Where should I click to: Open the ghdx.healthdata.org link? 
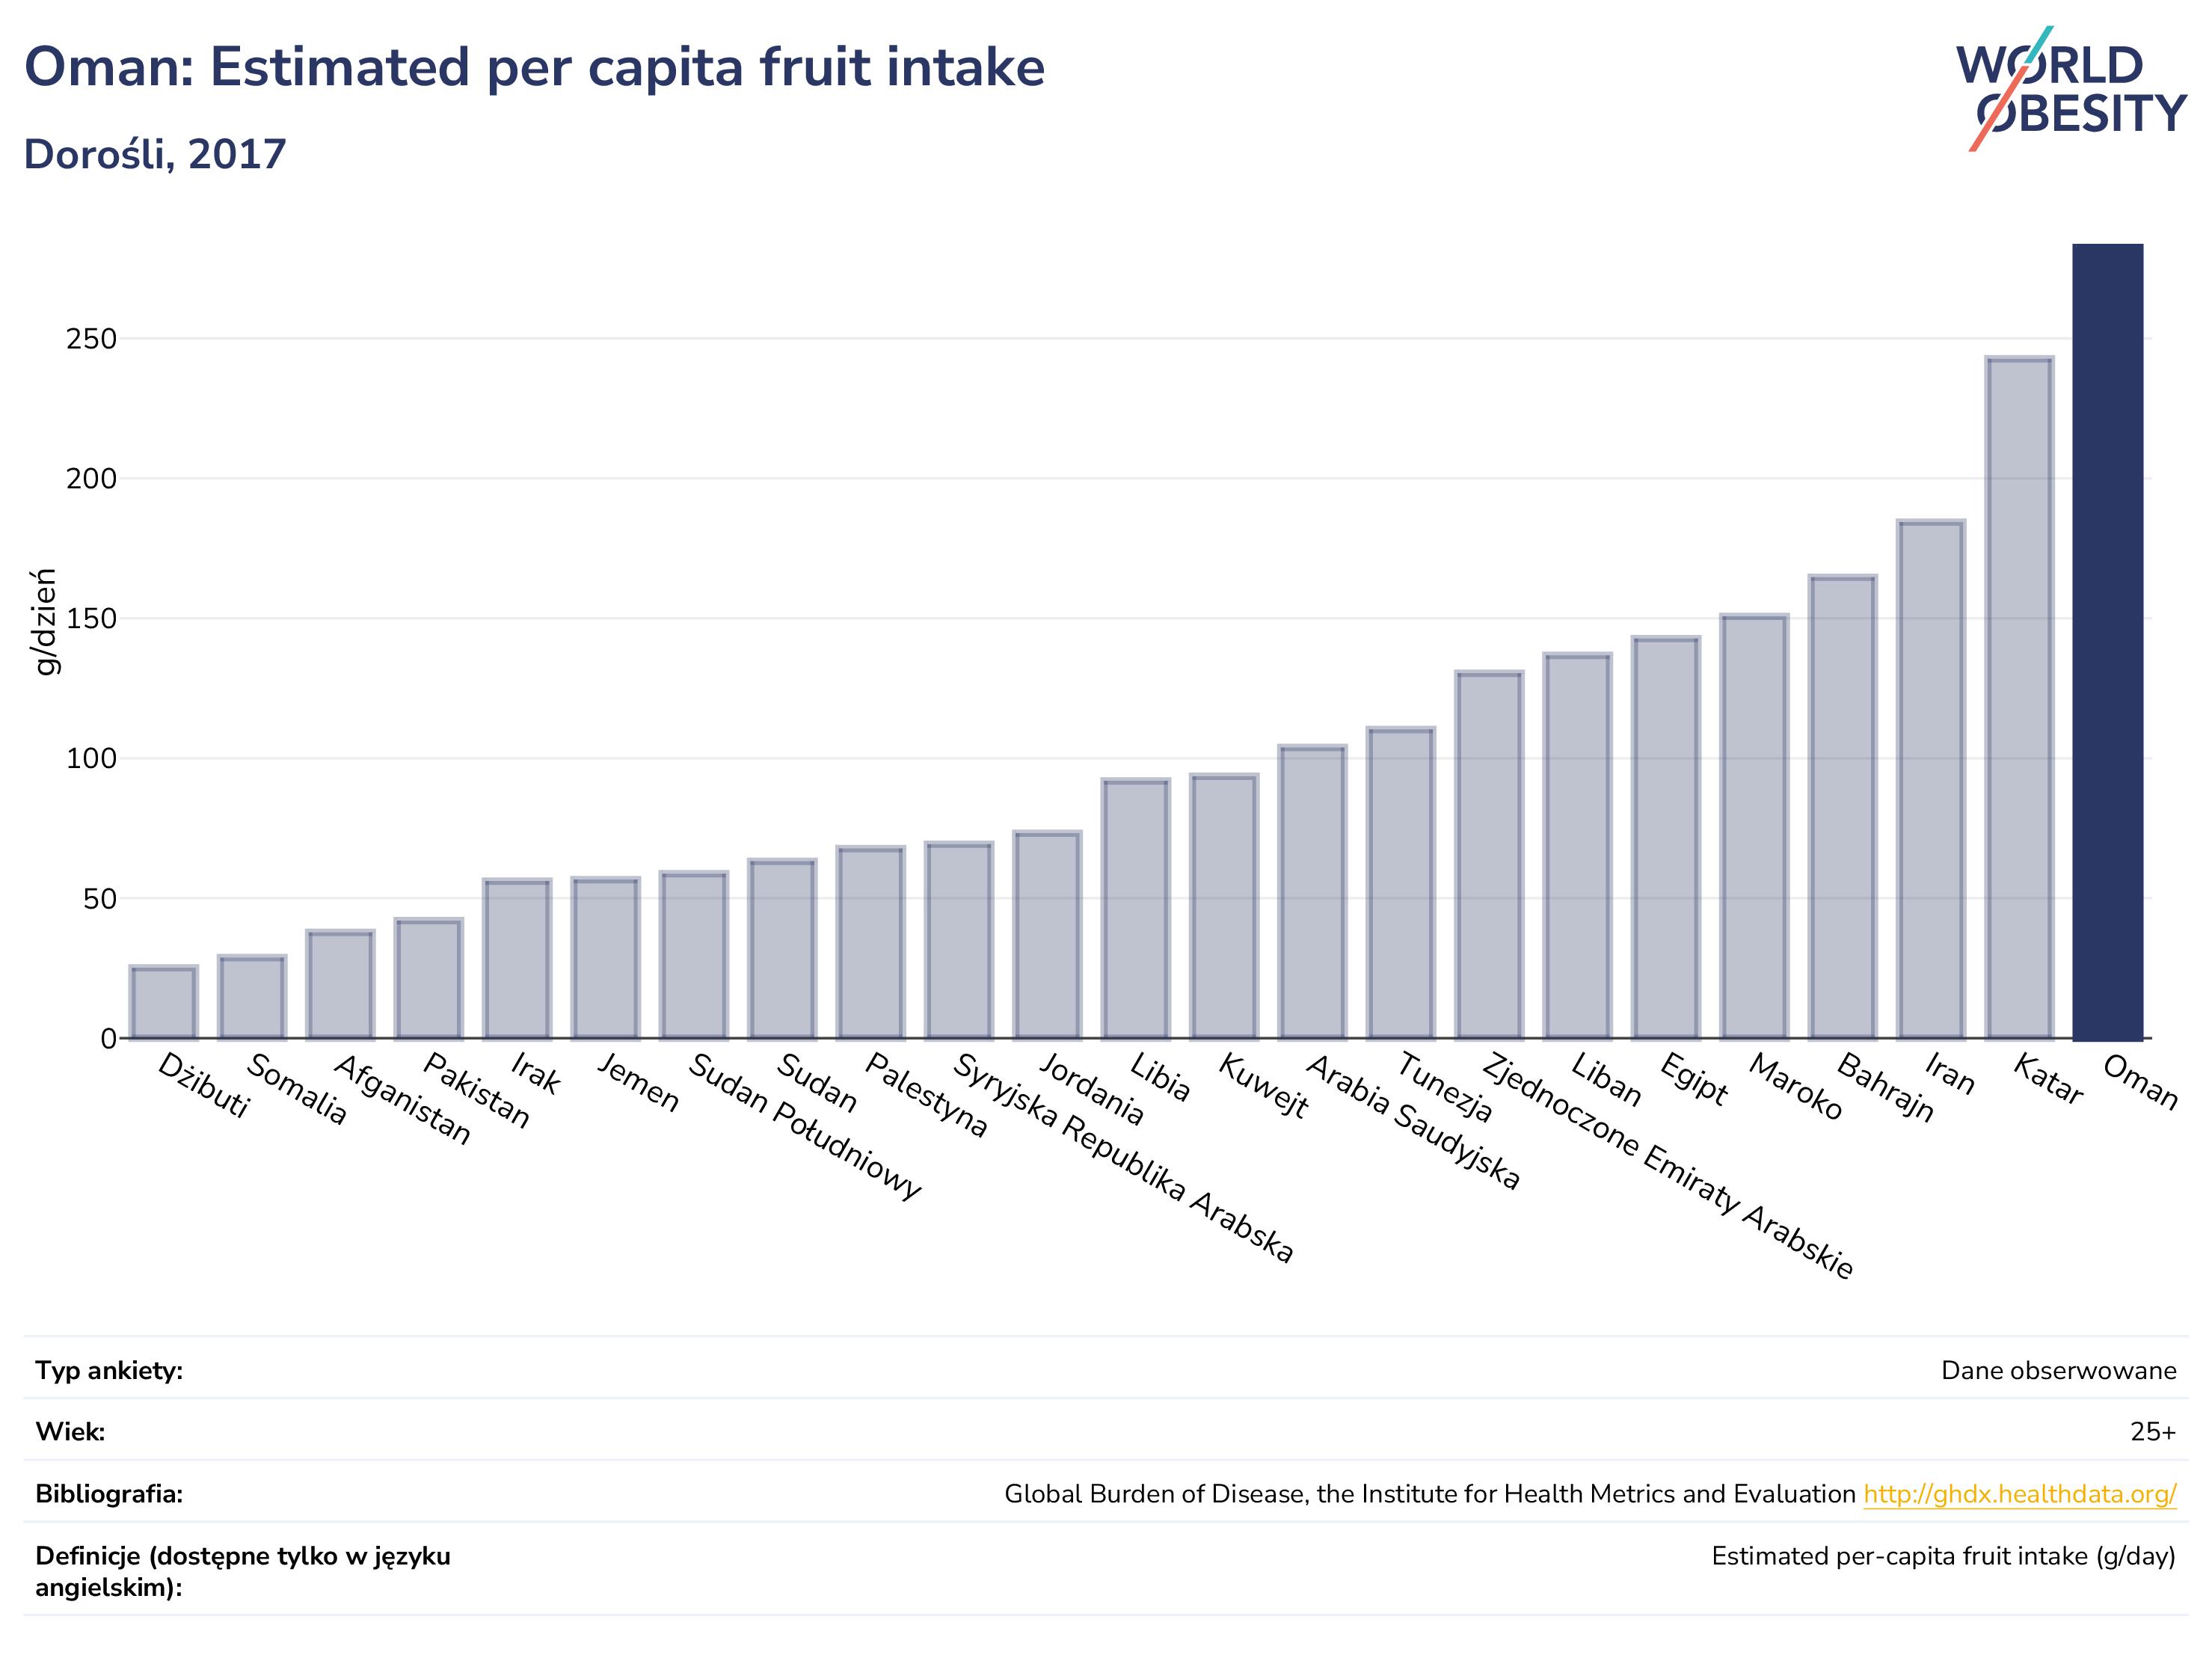(x=2020, y=1494)
